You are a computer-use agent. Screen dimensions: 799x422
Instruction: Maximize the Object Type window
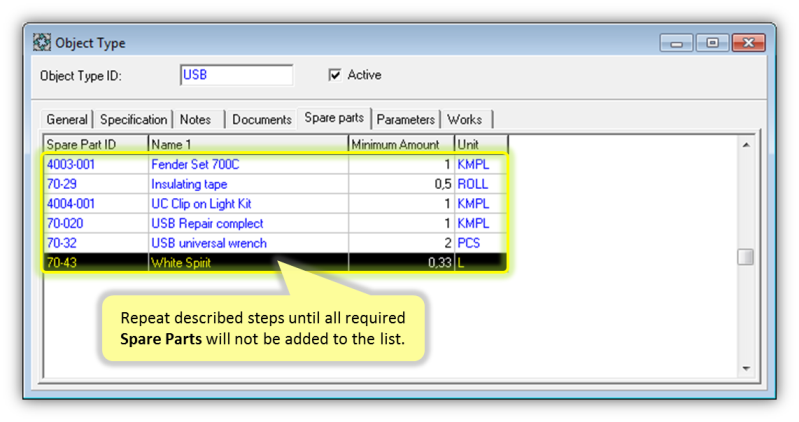712,43
